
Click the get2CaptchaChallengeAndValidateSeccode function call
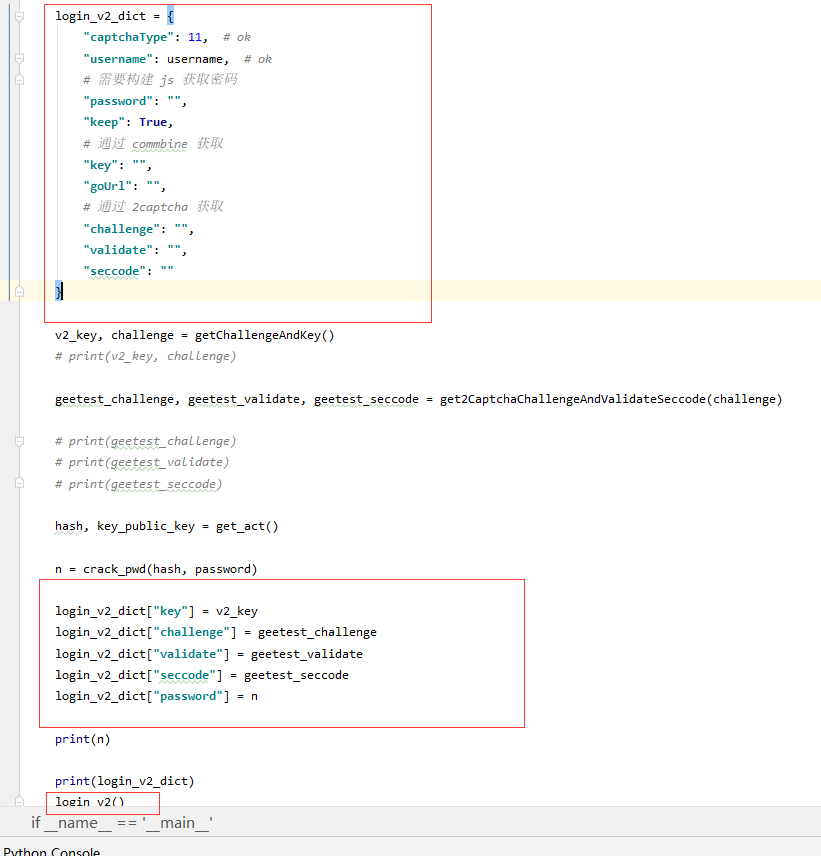[x=611, y=399]
